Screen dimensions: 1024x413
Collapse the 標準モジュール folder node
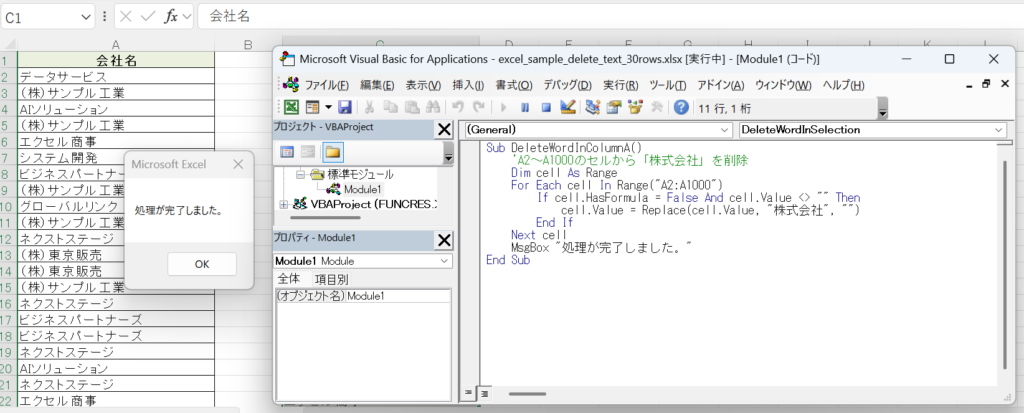pyautogui.click(x=301, y=175)
